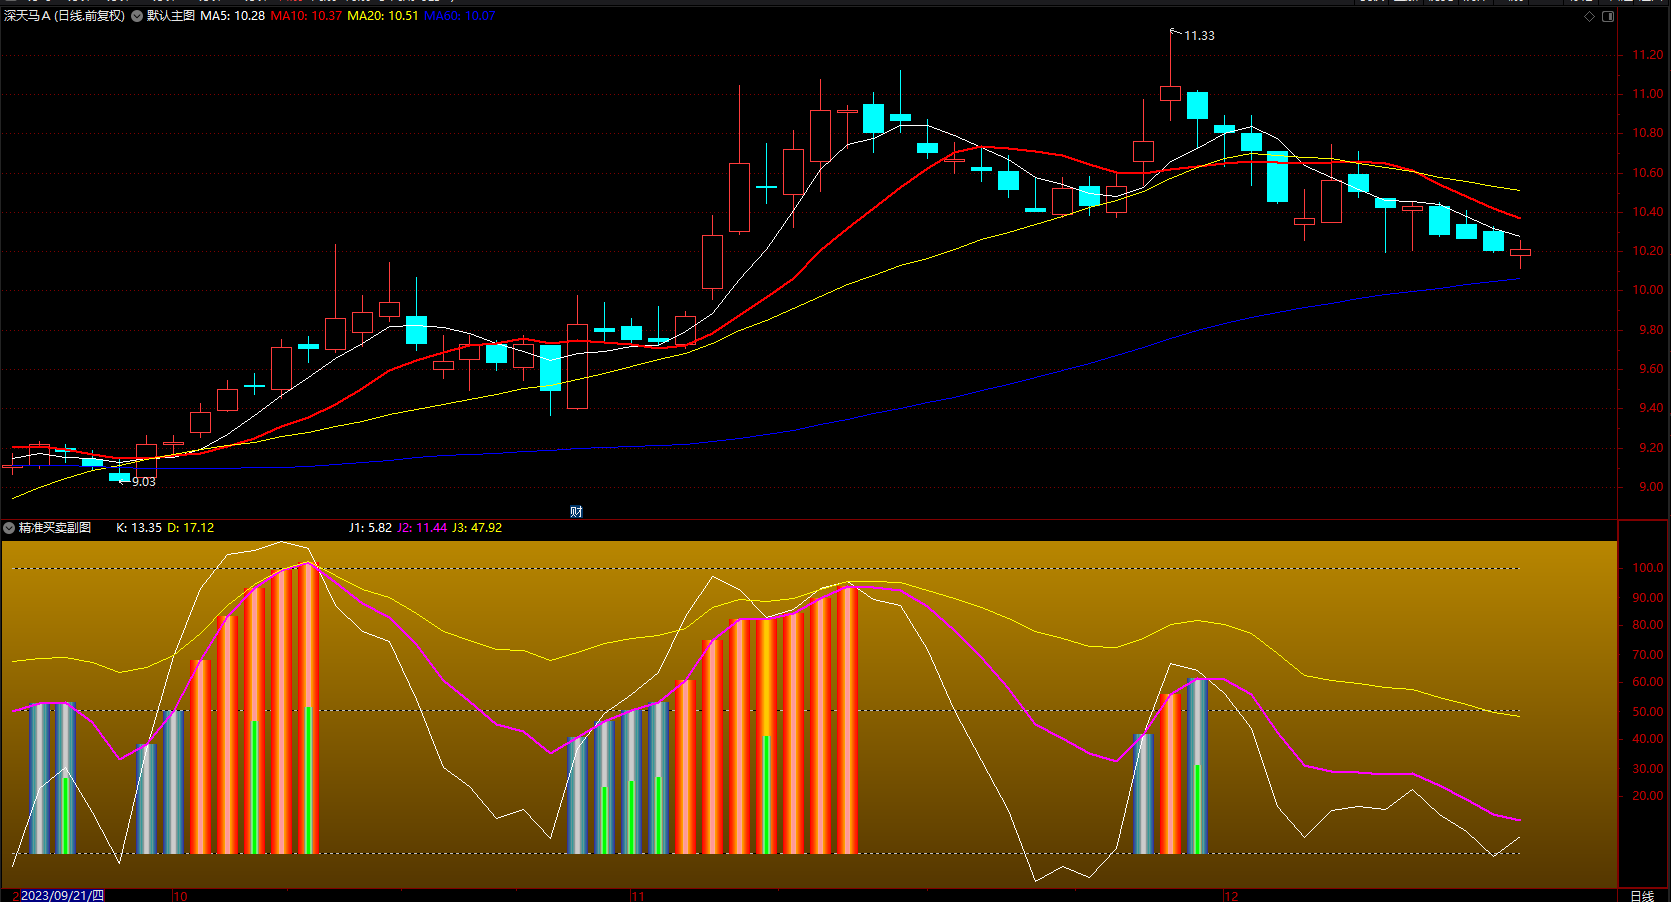The height and width of the screenshot is (902, 1671).
Task: Click the month 10 marker on time axis
Action: coord(180,896)
